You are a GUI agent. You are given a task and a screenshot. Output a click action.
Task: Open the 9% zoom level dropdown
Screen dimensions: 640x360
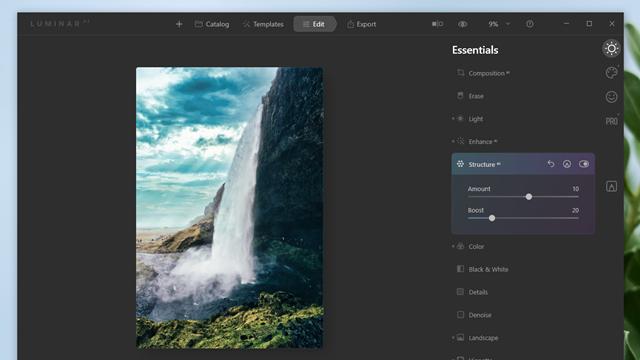tap(499, 24)
